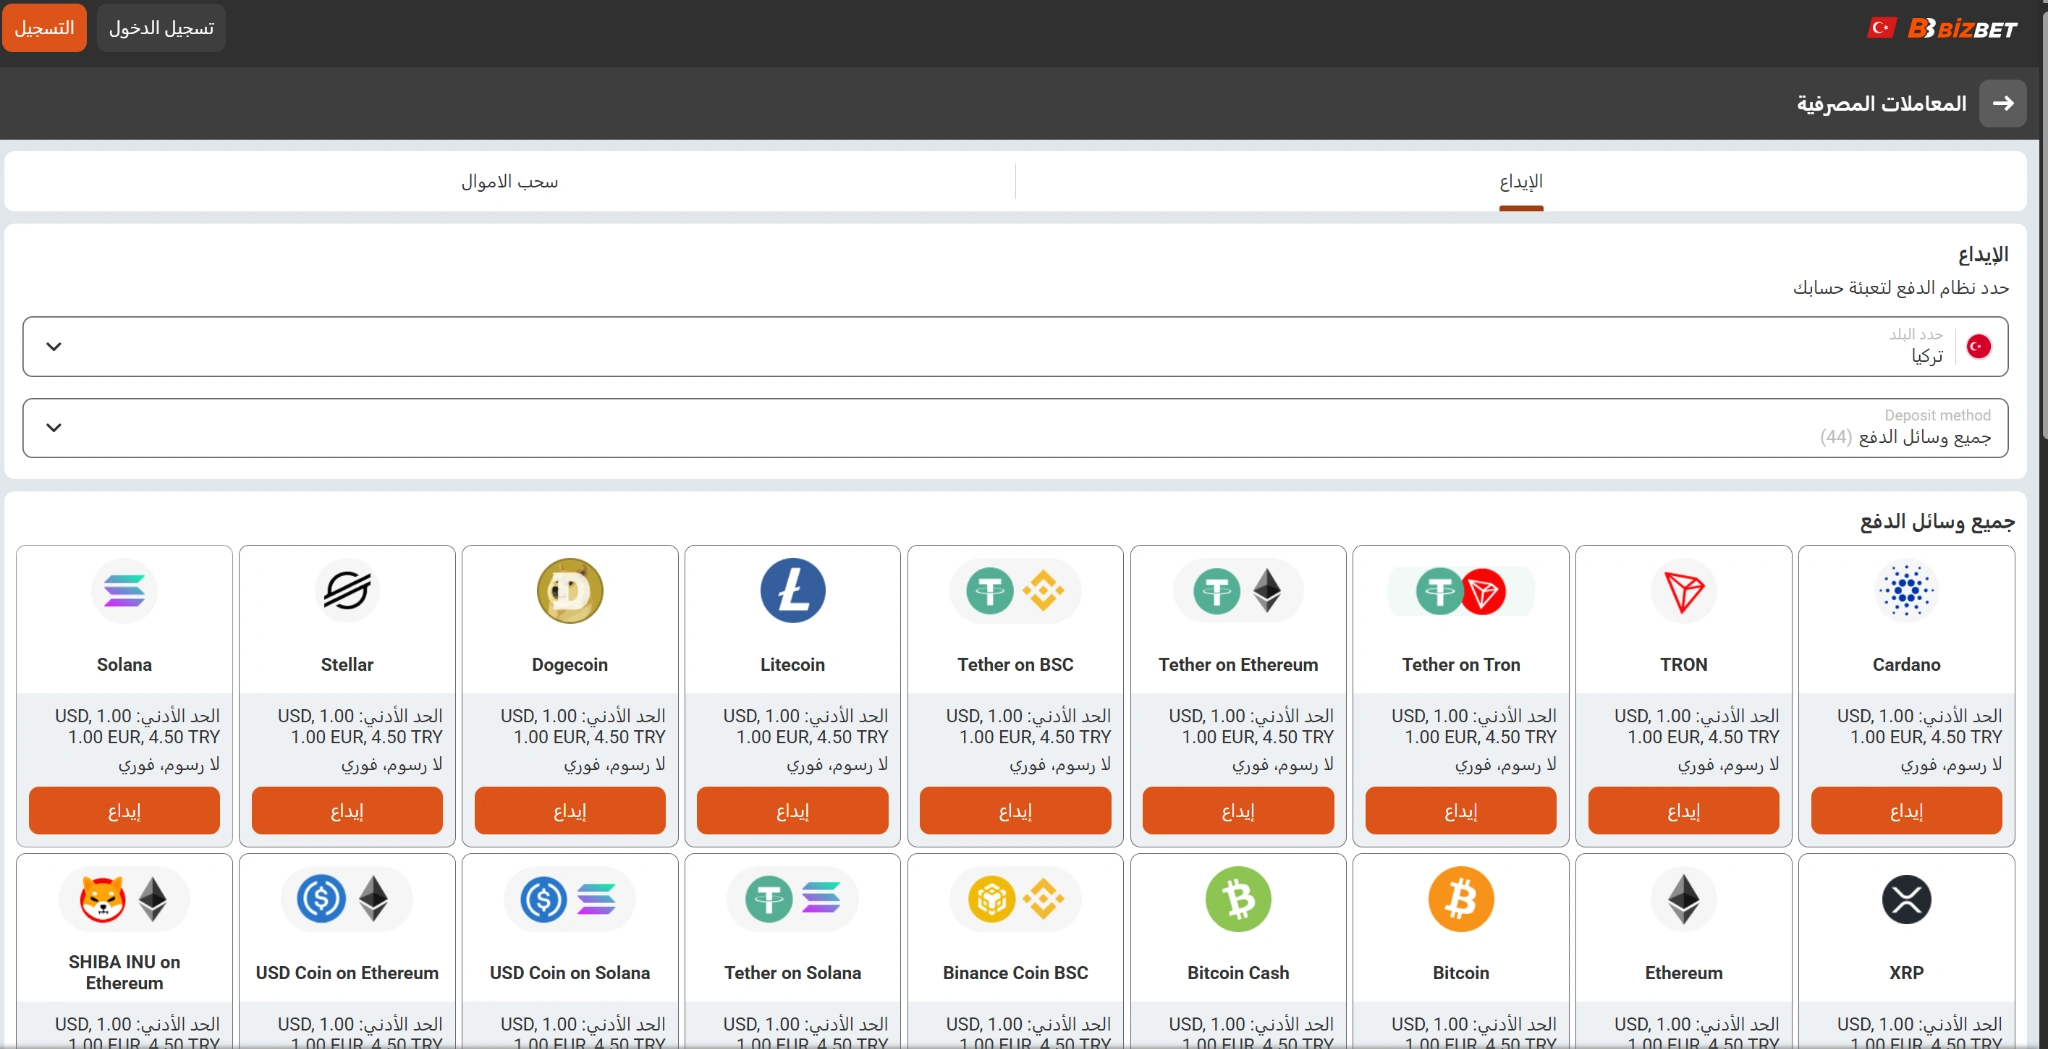
Task: Click the deposit button under Litecoin
Action: point(793,811)
